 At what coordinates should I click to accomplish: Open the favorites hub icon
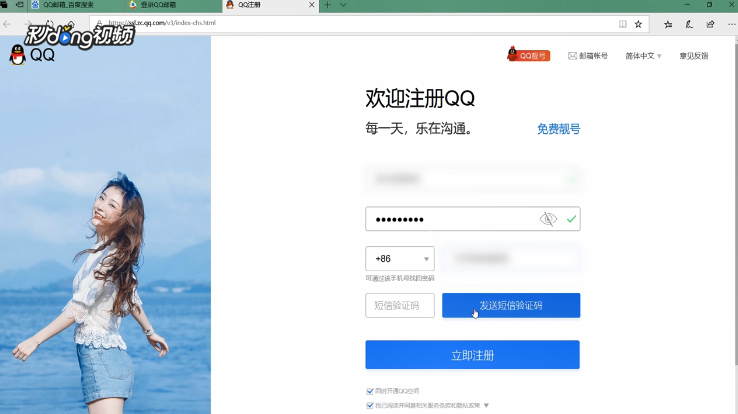coord(668,24)
